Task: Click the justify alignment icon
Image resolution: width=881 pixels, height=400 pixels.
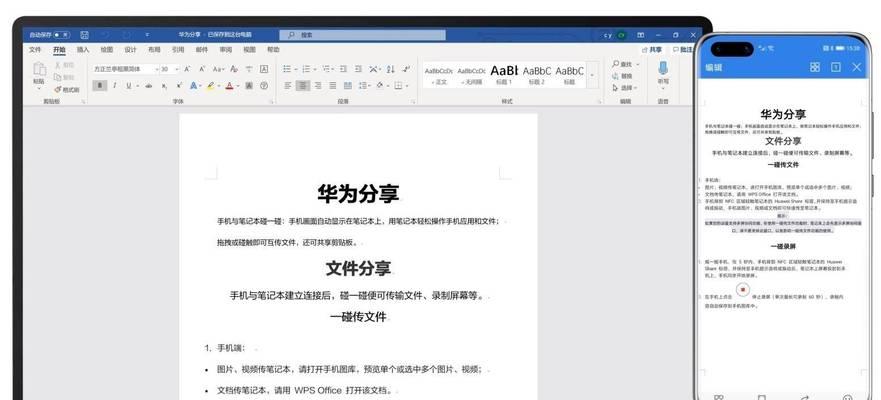Action: pyautogui.click(x=333, y=86)
